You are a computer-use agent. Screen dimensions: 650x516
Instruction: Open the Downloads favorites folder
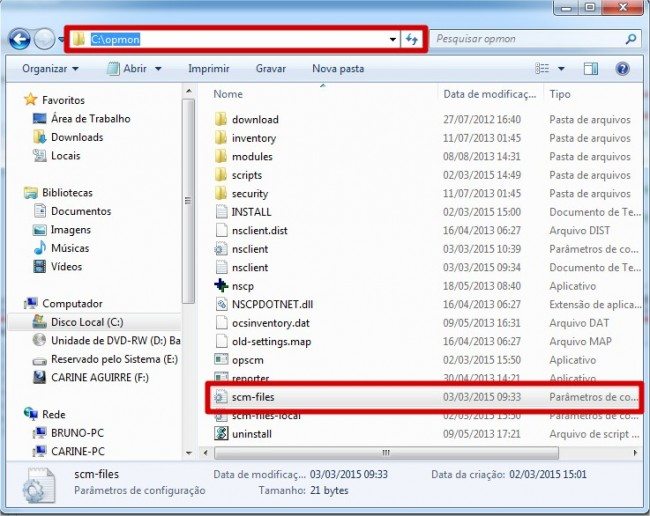(77, 137)
